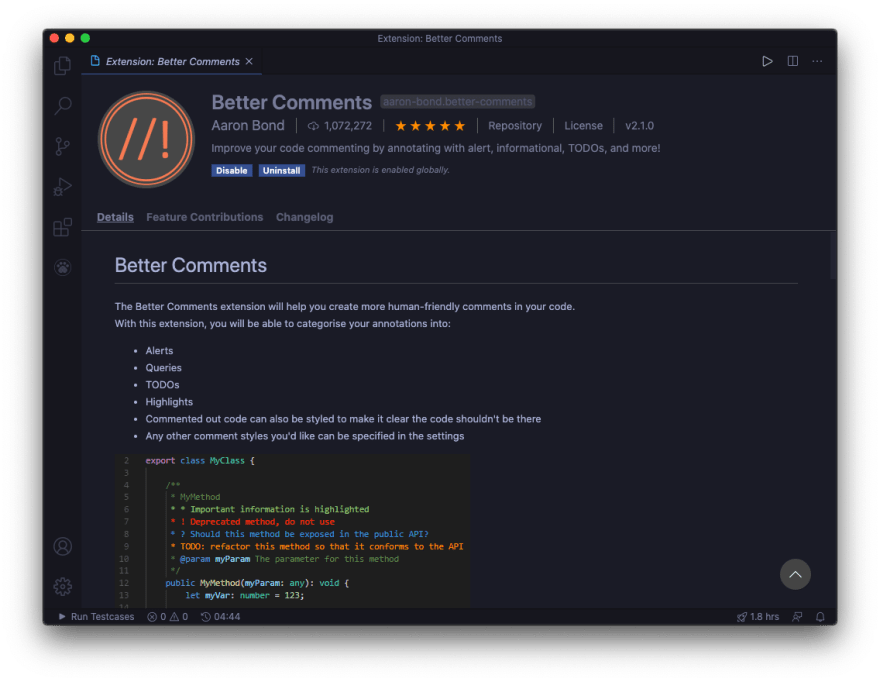The image size is (880, 682).
Task: Open the Search view icon
Action: point(62,105)
